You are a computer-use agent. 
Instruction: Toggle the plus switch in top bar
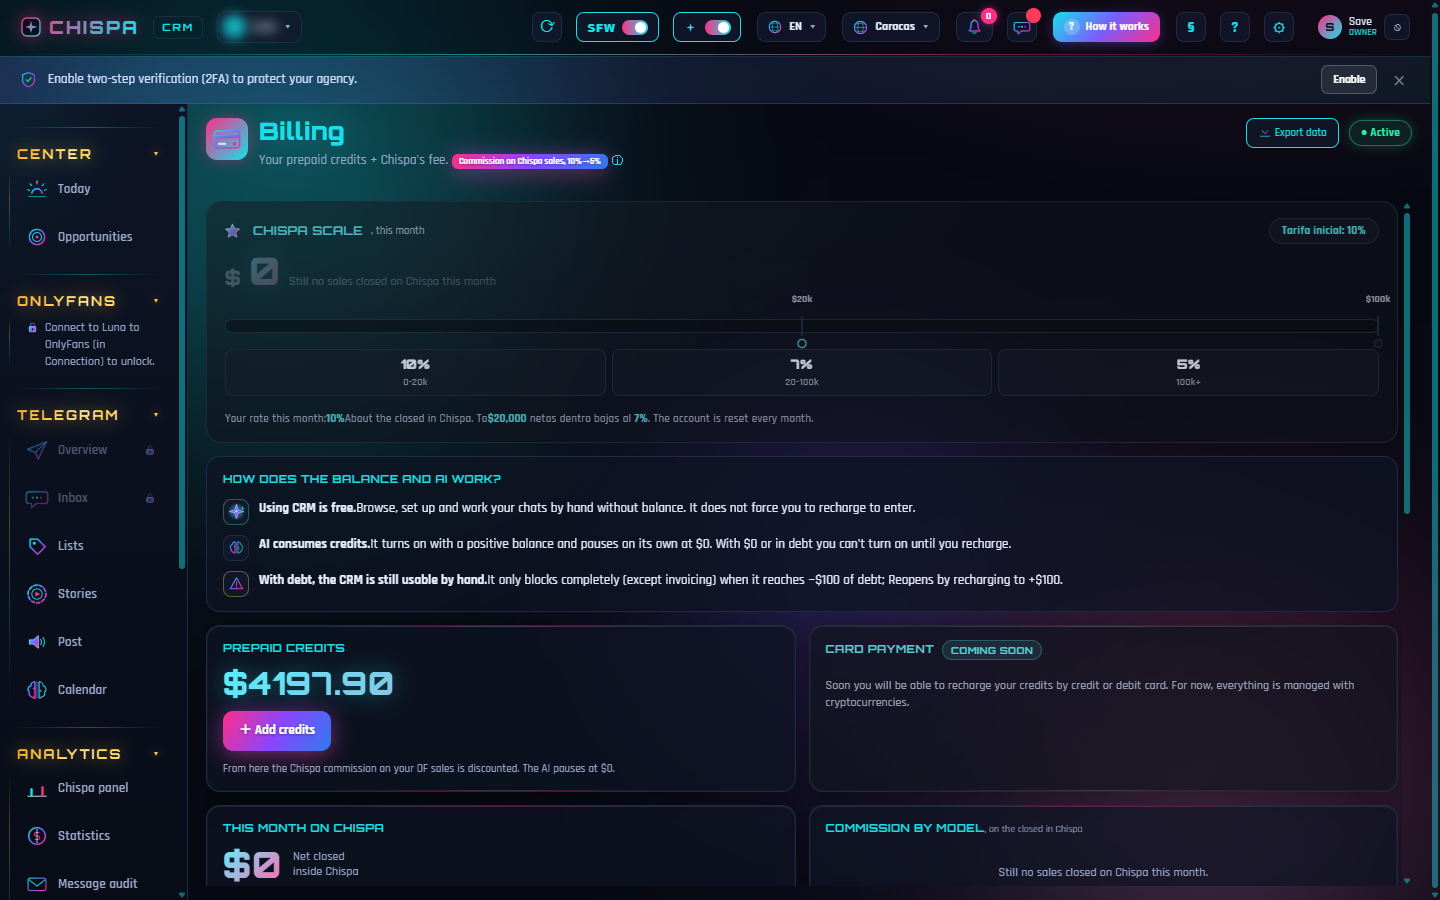(718, 27)
